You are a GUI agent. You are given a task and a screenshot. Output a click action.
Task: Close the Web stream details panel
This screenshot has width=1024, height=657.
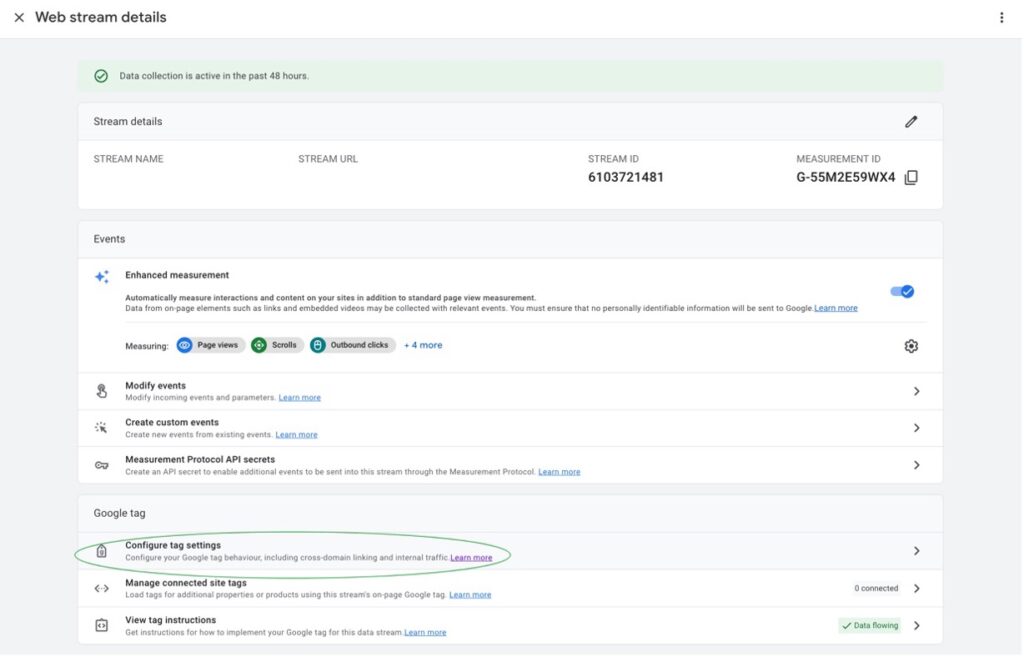[19, 18]
